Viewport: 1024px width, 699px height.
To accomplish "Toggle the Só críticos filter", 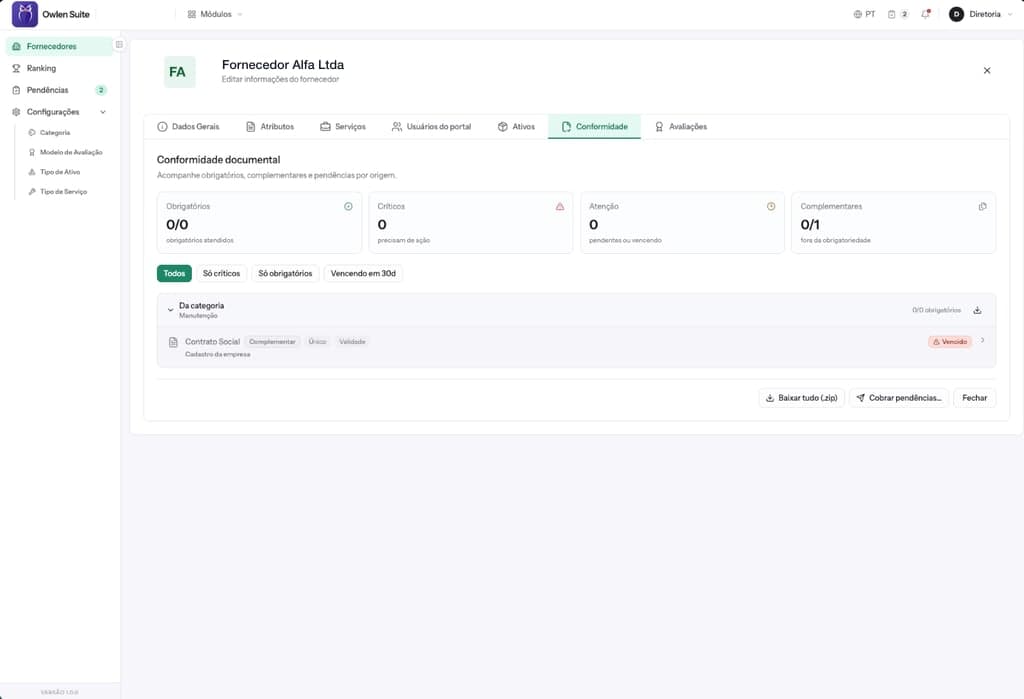I will [x=221, y=273].
